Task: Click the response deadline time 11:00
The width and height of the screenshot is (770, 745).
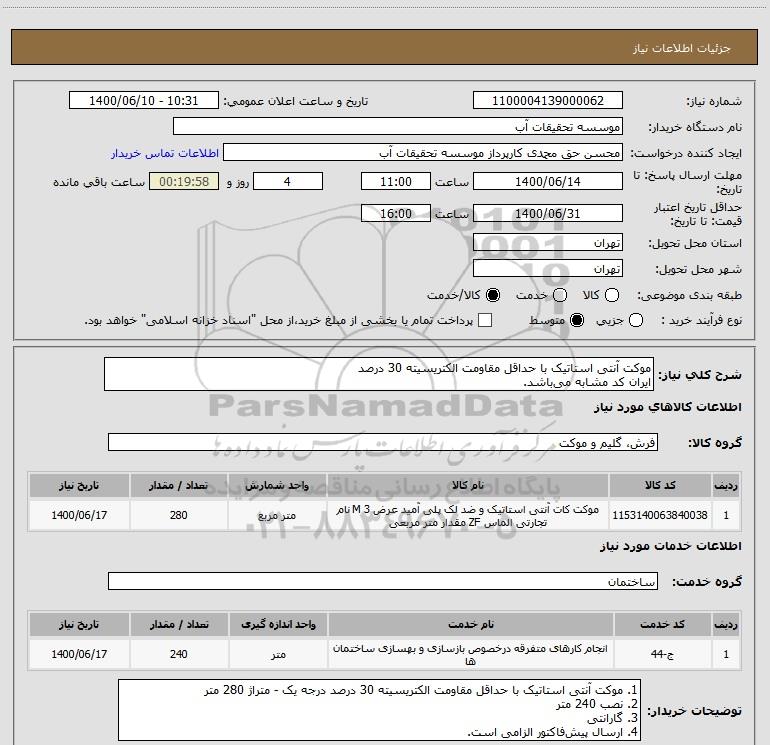Action: (x=396, y=181)
